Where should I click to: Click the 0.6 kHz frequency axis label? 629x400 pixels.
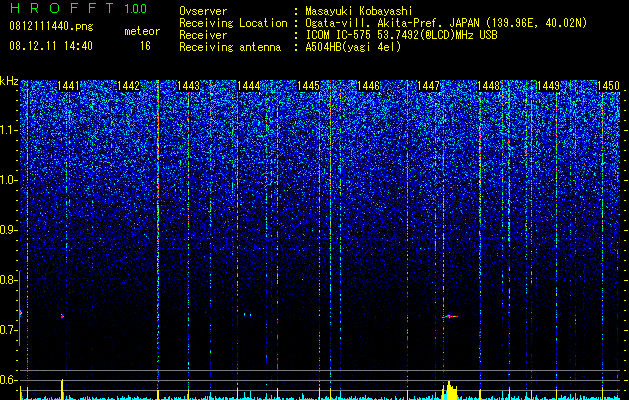[6, 380]
